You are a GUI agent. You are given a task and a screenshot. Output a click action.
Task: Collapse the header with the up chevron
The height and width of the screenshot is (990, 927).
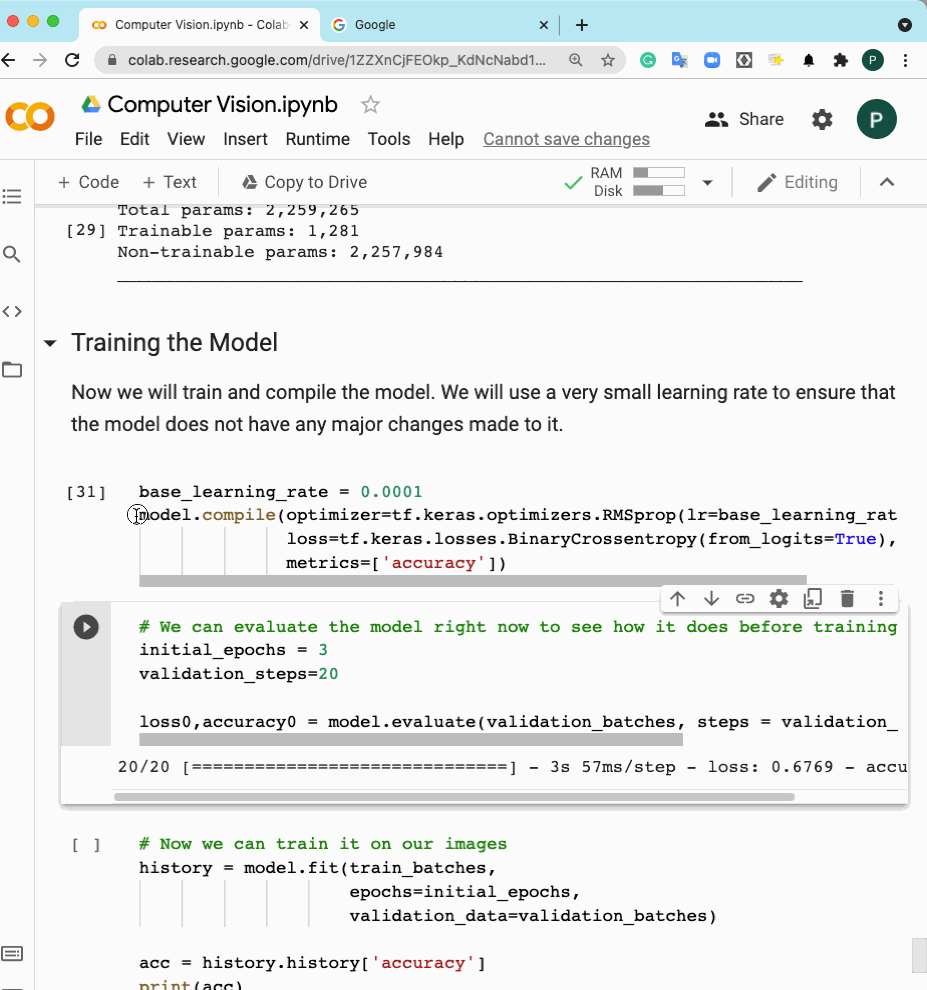[887, 182]
